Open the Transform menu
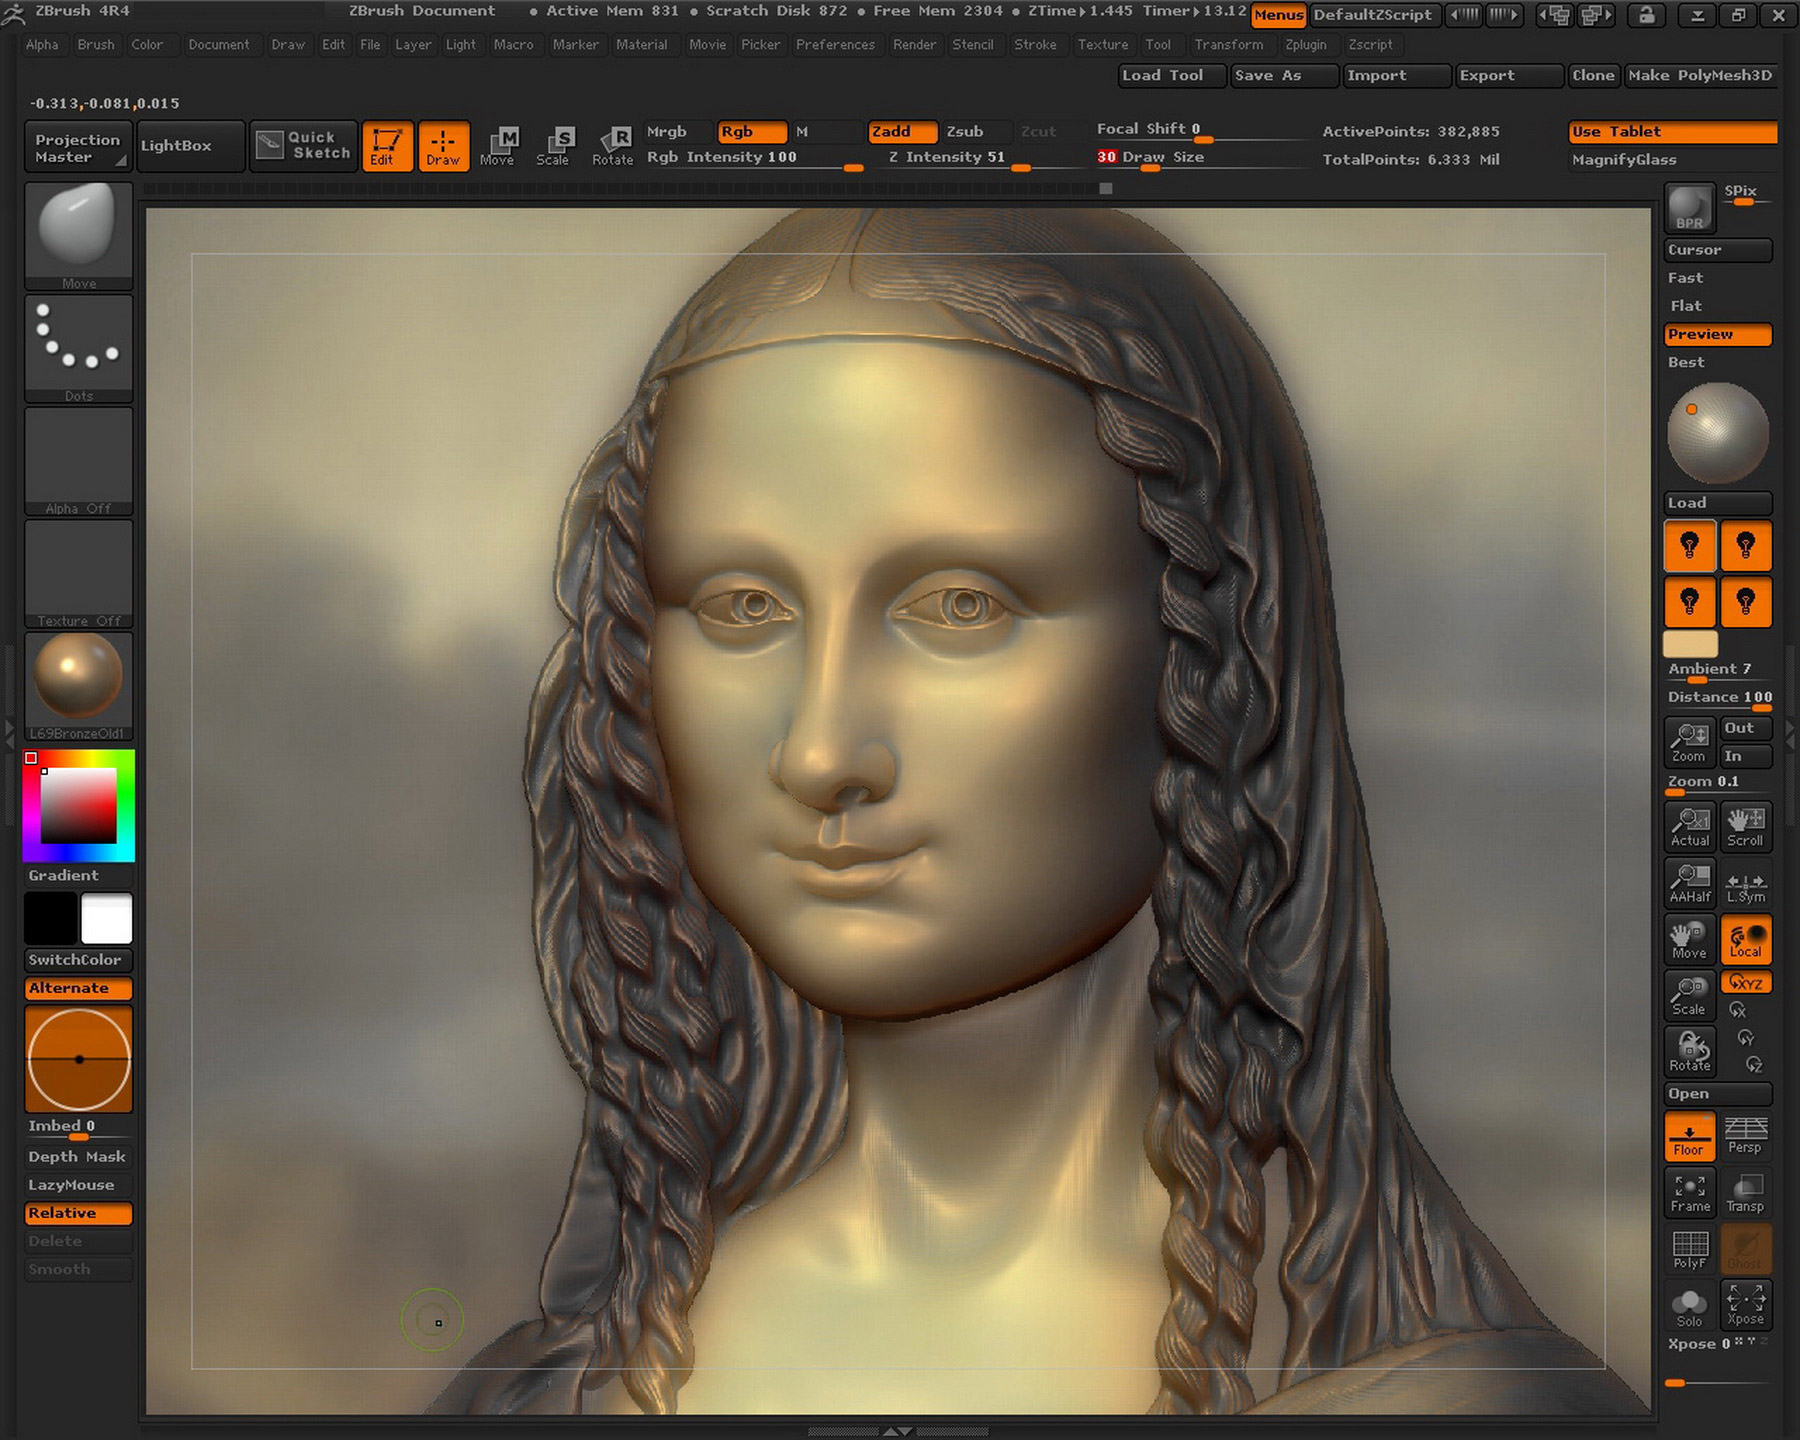This screenshot has height=1440, width=1800. click(x=1229, y=45)
